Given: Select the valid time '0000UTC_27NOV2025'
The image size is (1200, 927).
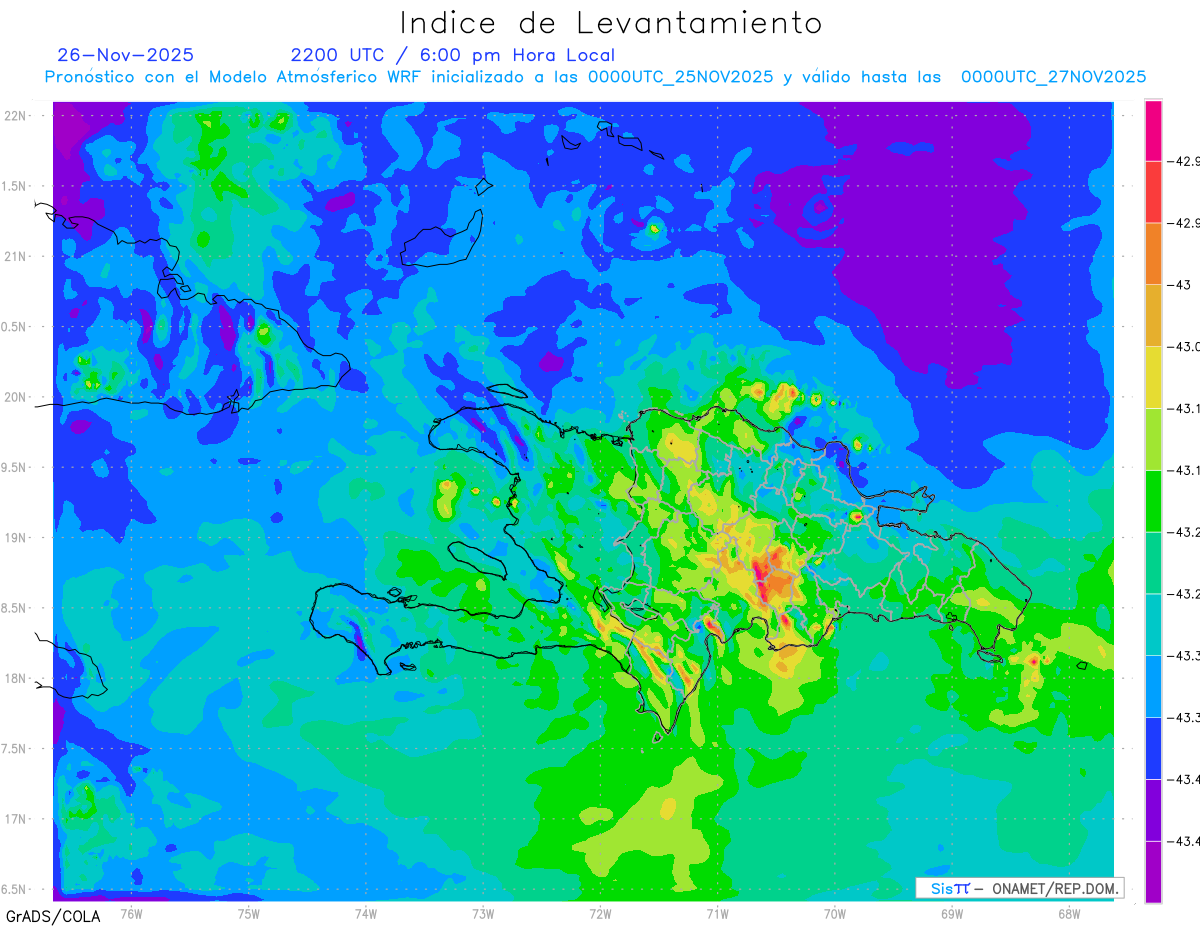Looking at the screenshot, I should click(1053, 77).
